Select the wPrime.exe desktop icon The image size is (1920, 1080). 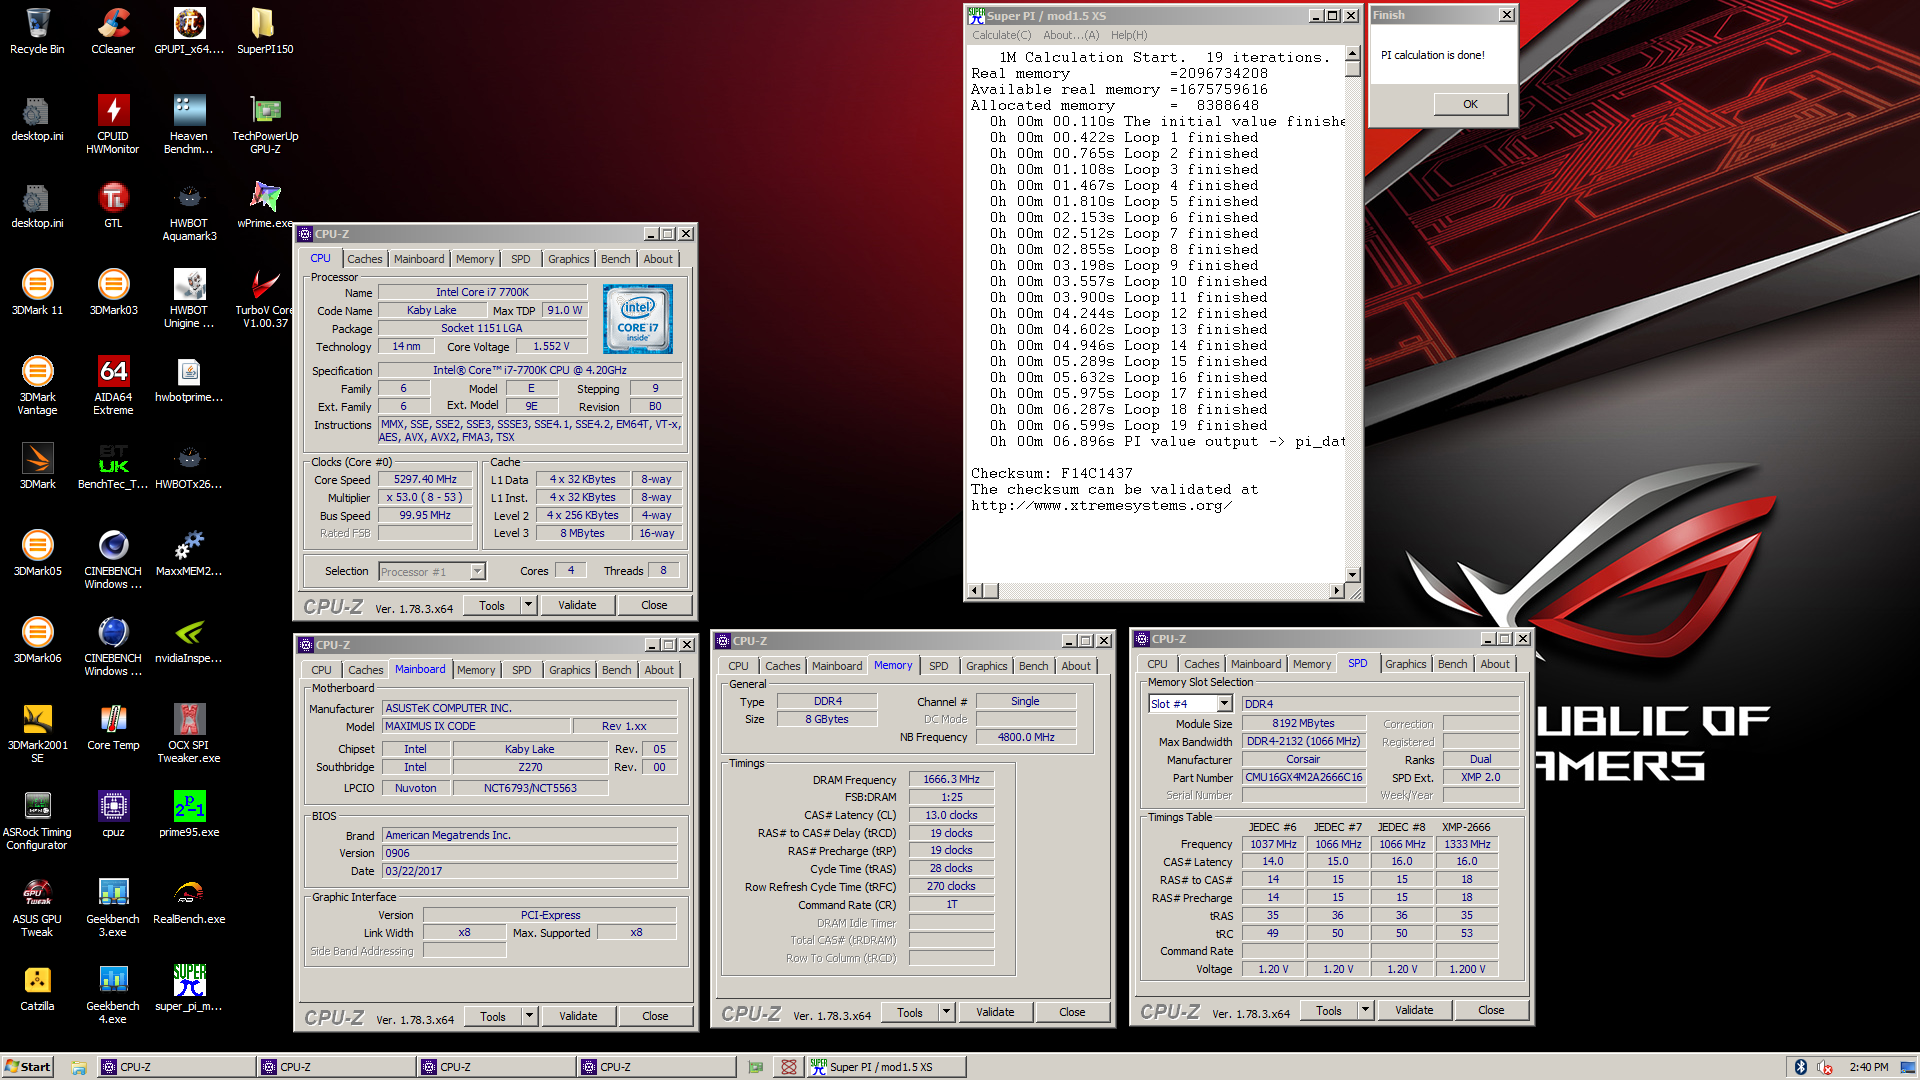(265, 205)
